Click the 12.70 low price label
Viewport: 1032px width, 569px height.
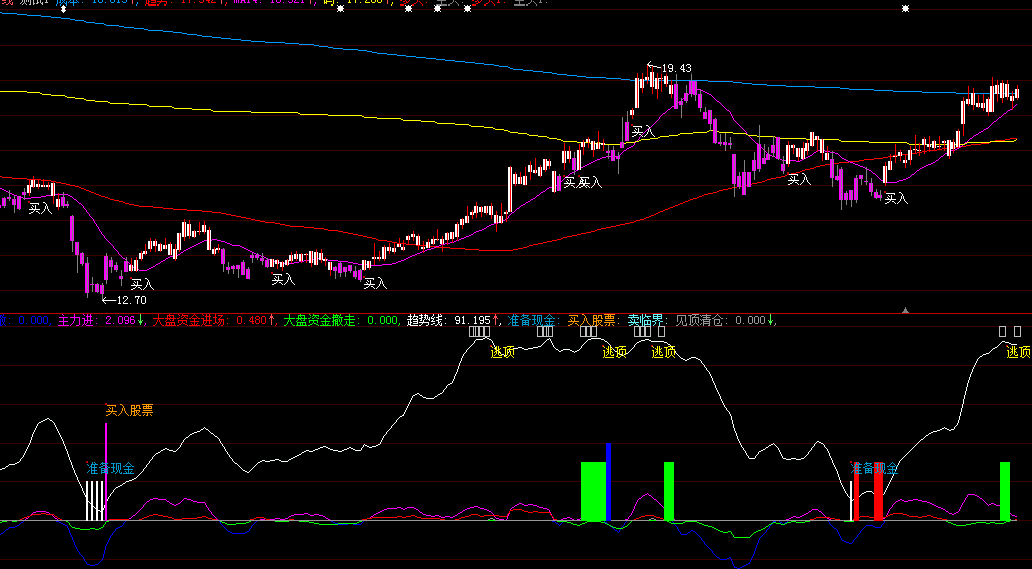click(131, 300)
